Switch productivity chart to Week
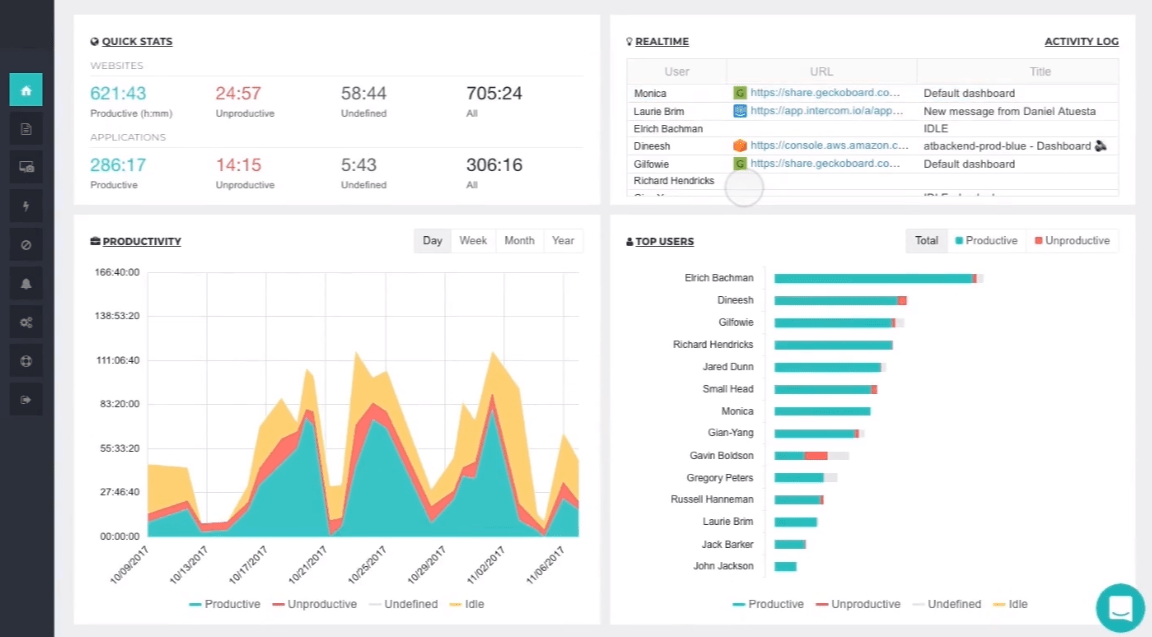The width and height of the screenshot is (1152, 637). pyautogui.click(x=473, y=241)
